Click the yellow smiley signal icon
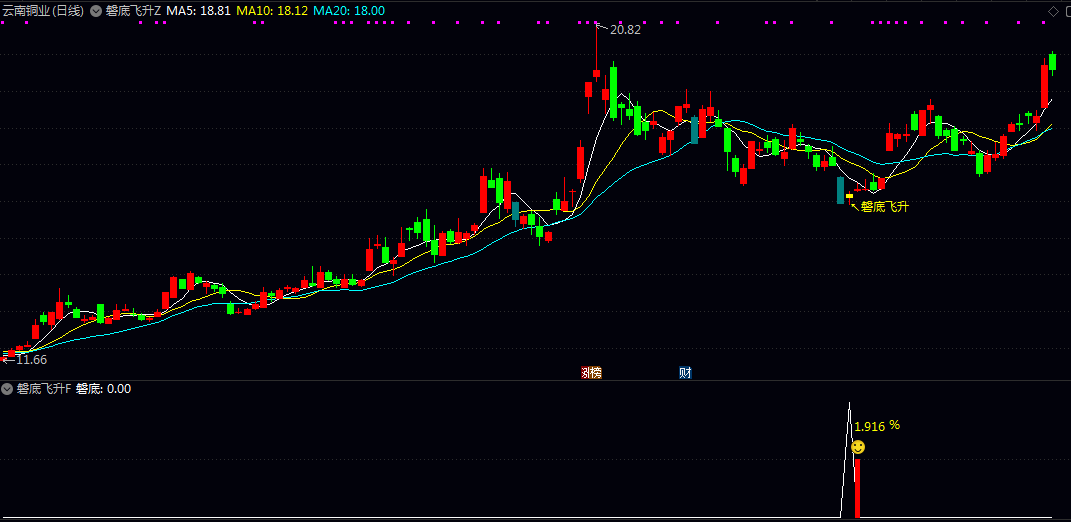 tap(858, 448)
